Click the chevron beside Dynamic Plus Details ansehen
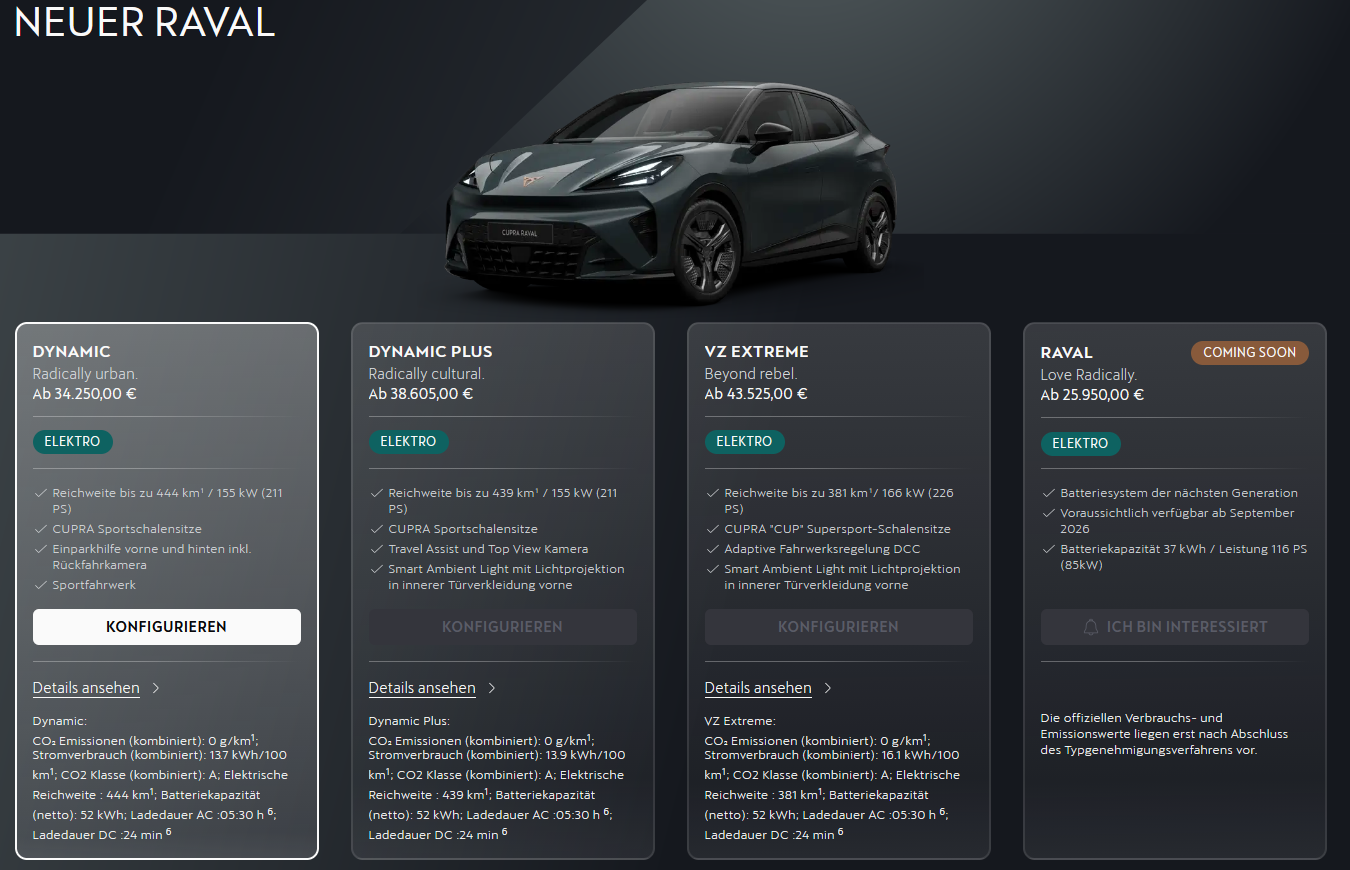 click(492, 688)
